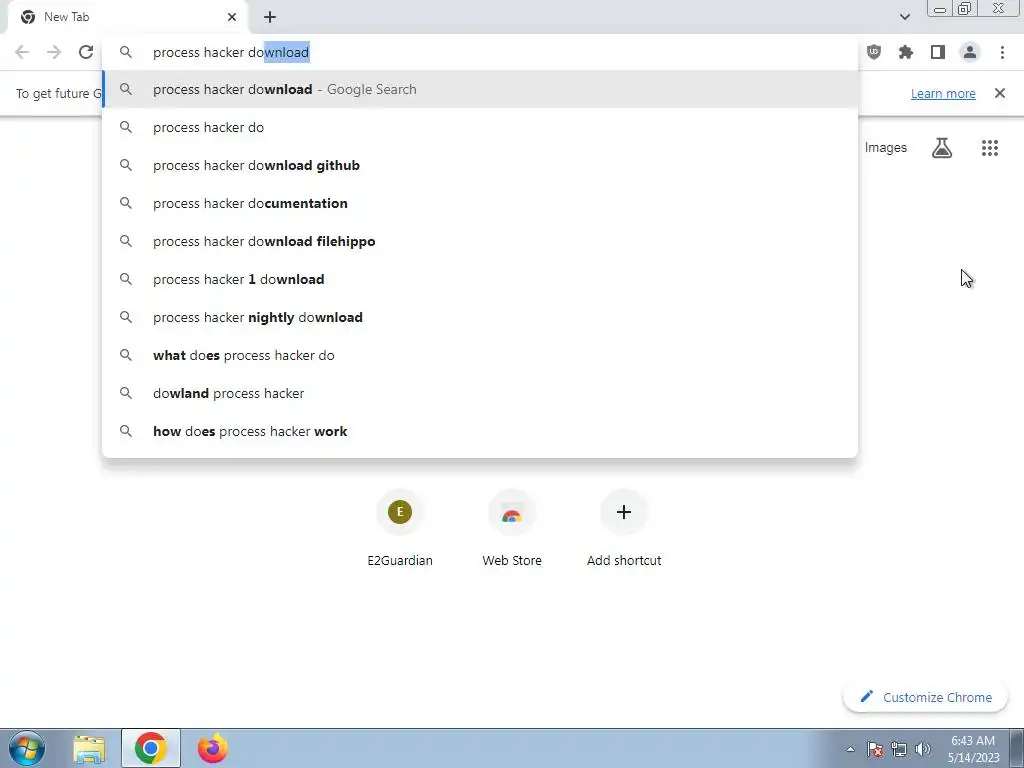Pick 'process hacker download filehippo' suggestion

(x=480, y=241)
